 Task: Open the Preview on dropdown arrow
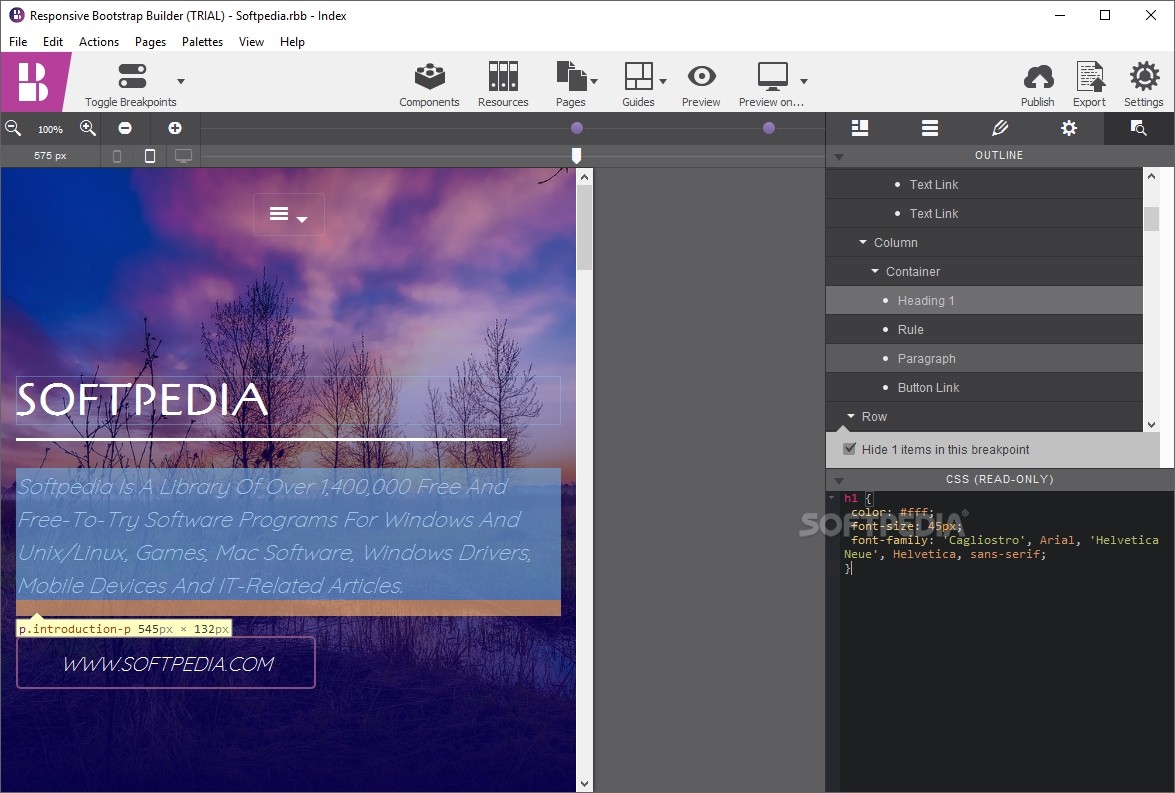click(803, 81)
